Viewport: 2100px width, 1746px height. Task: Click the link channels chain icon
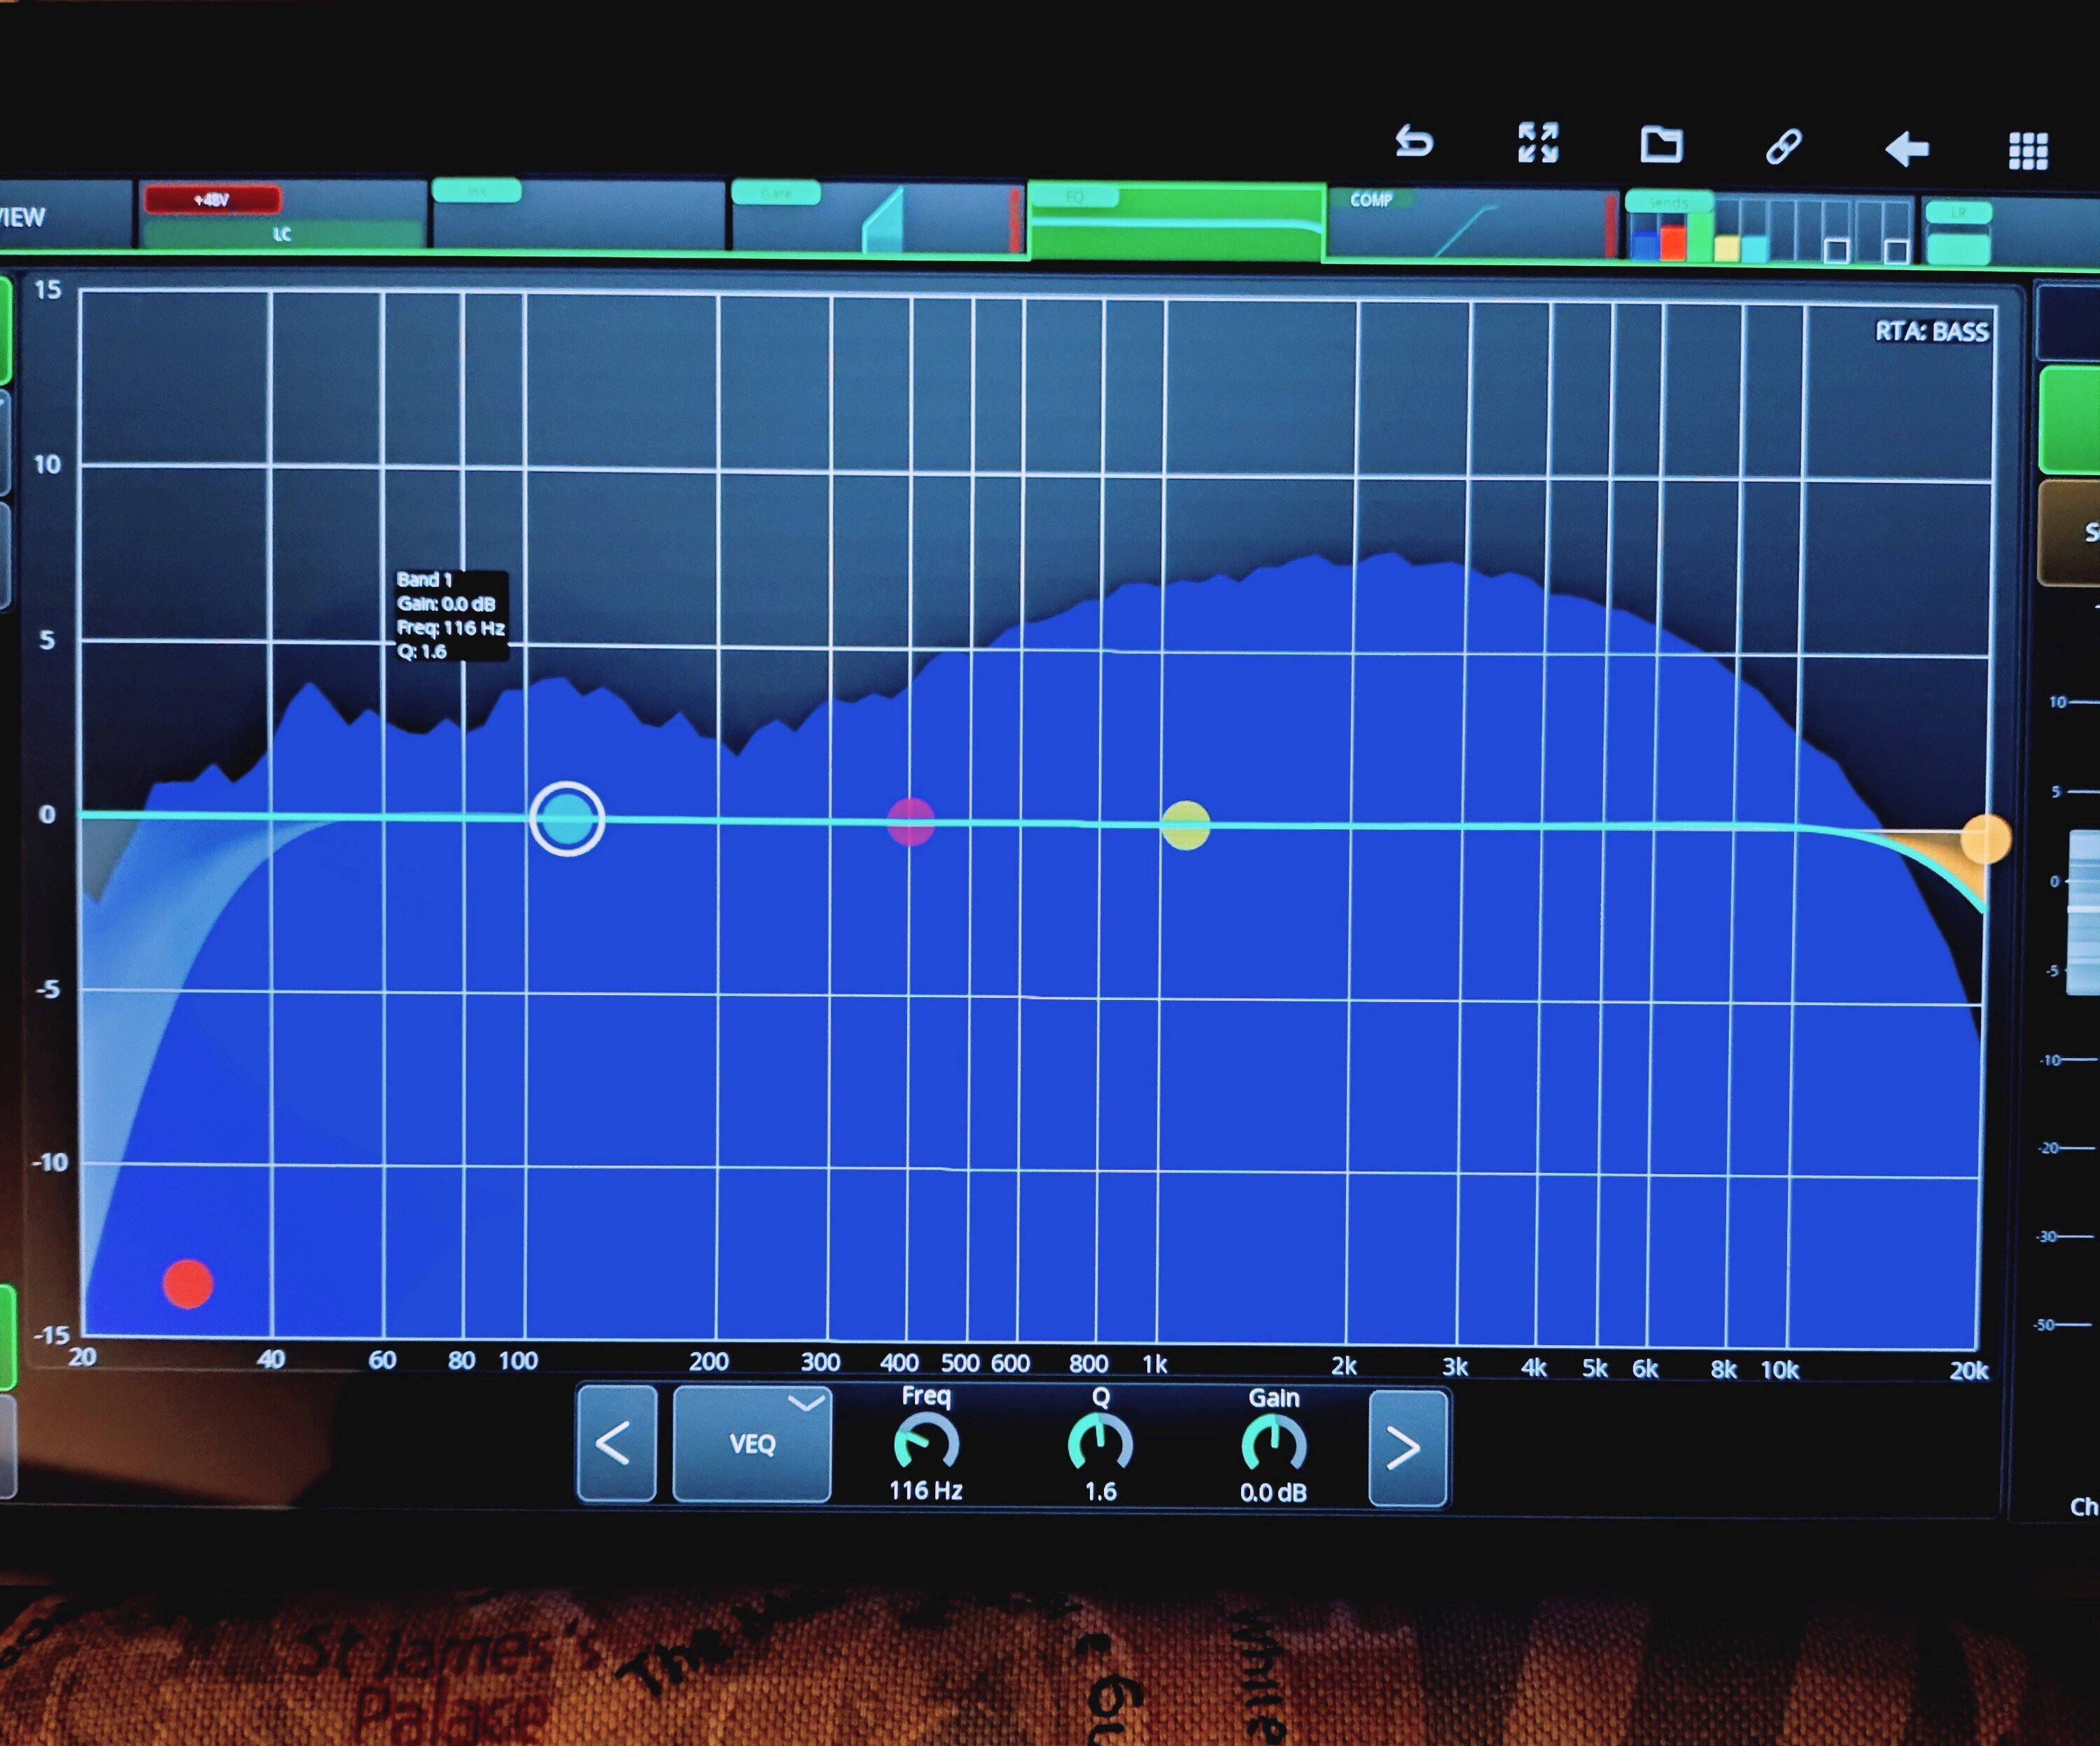pyautogui.click(x=1783, y=147)
